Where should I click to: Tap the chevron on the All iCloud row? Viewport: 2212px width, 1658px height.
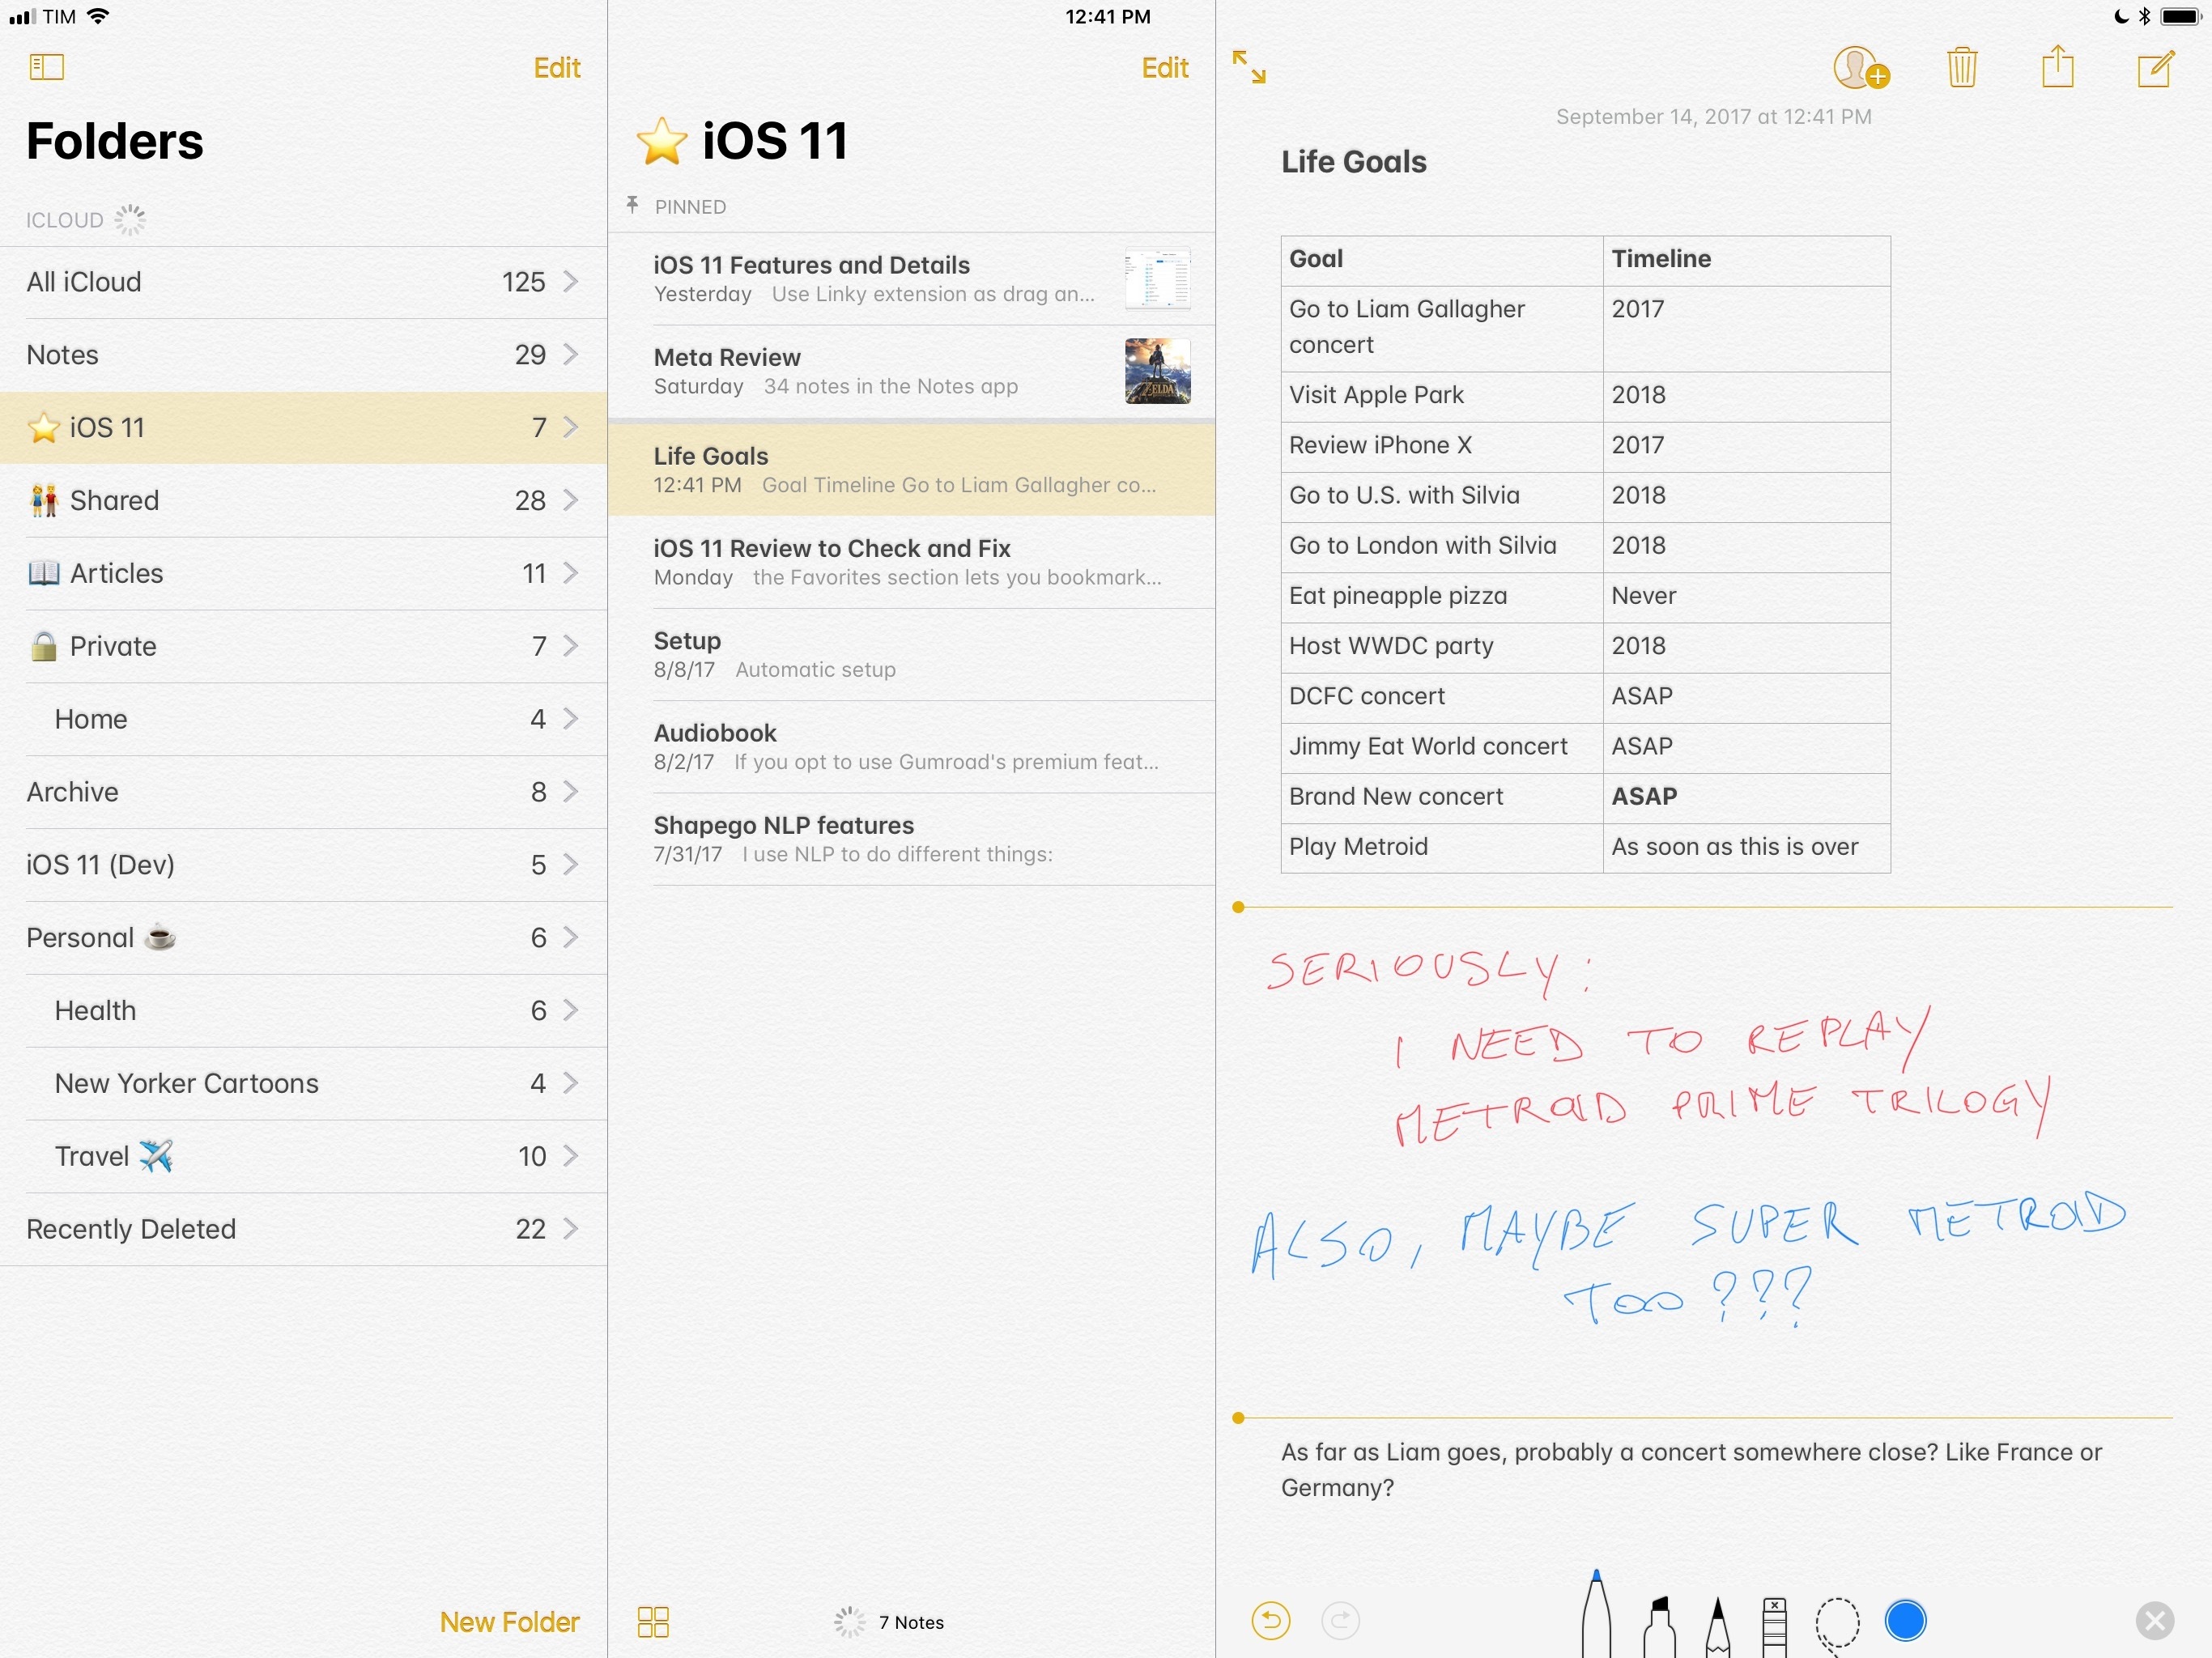pos(571,282)
